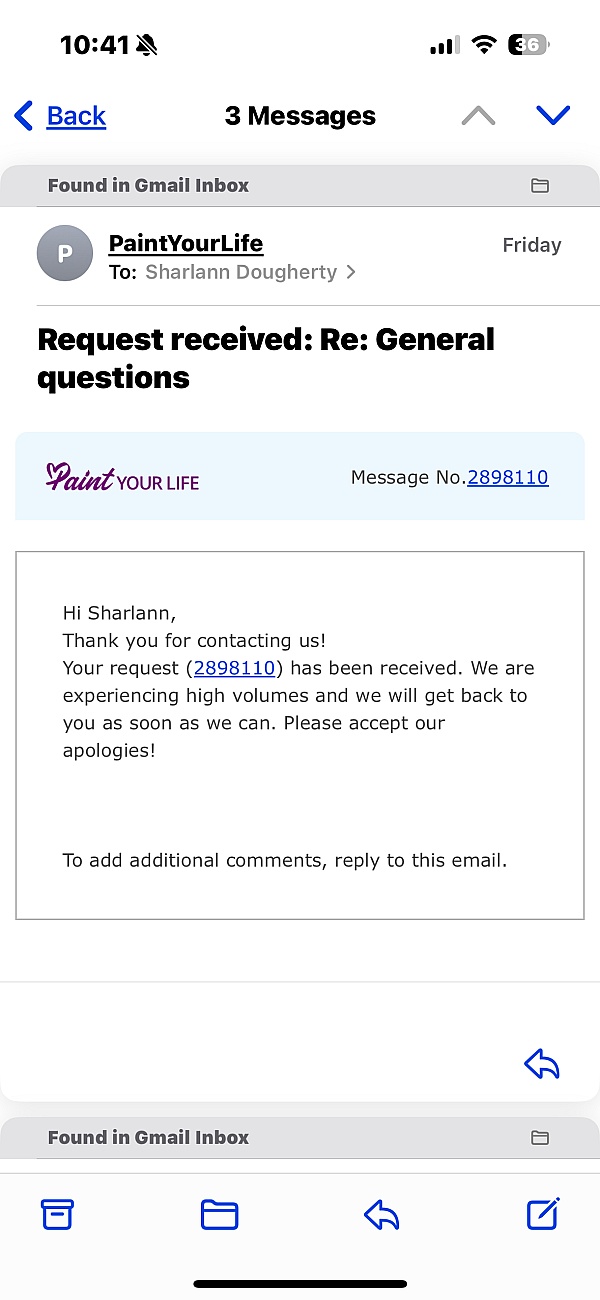Open request 2898110 link in email body

(234, 668)
